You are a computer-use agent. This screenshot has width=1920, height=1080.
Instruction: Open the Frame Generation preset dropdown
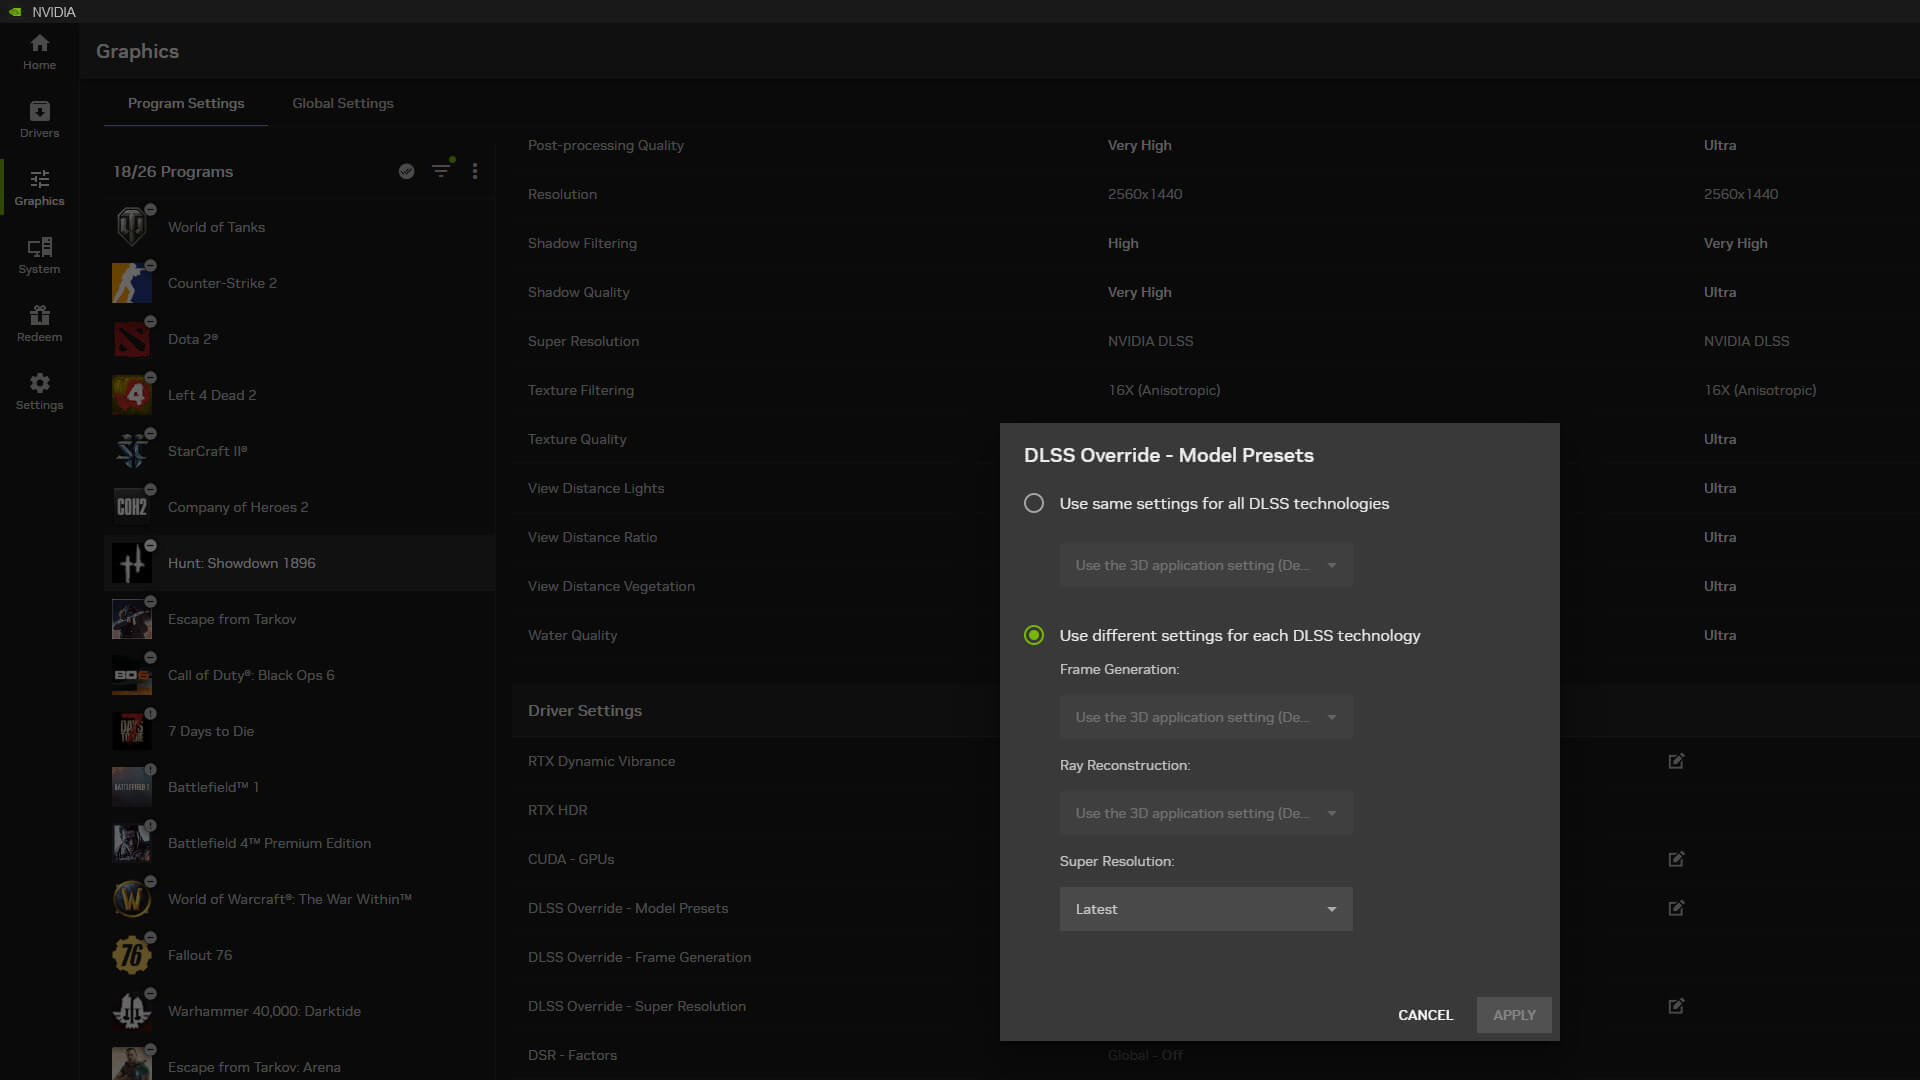[x=1205, y=717]
